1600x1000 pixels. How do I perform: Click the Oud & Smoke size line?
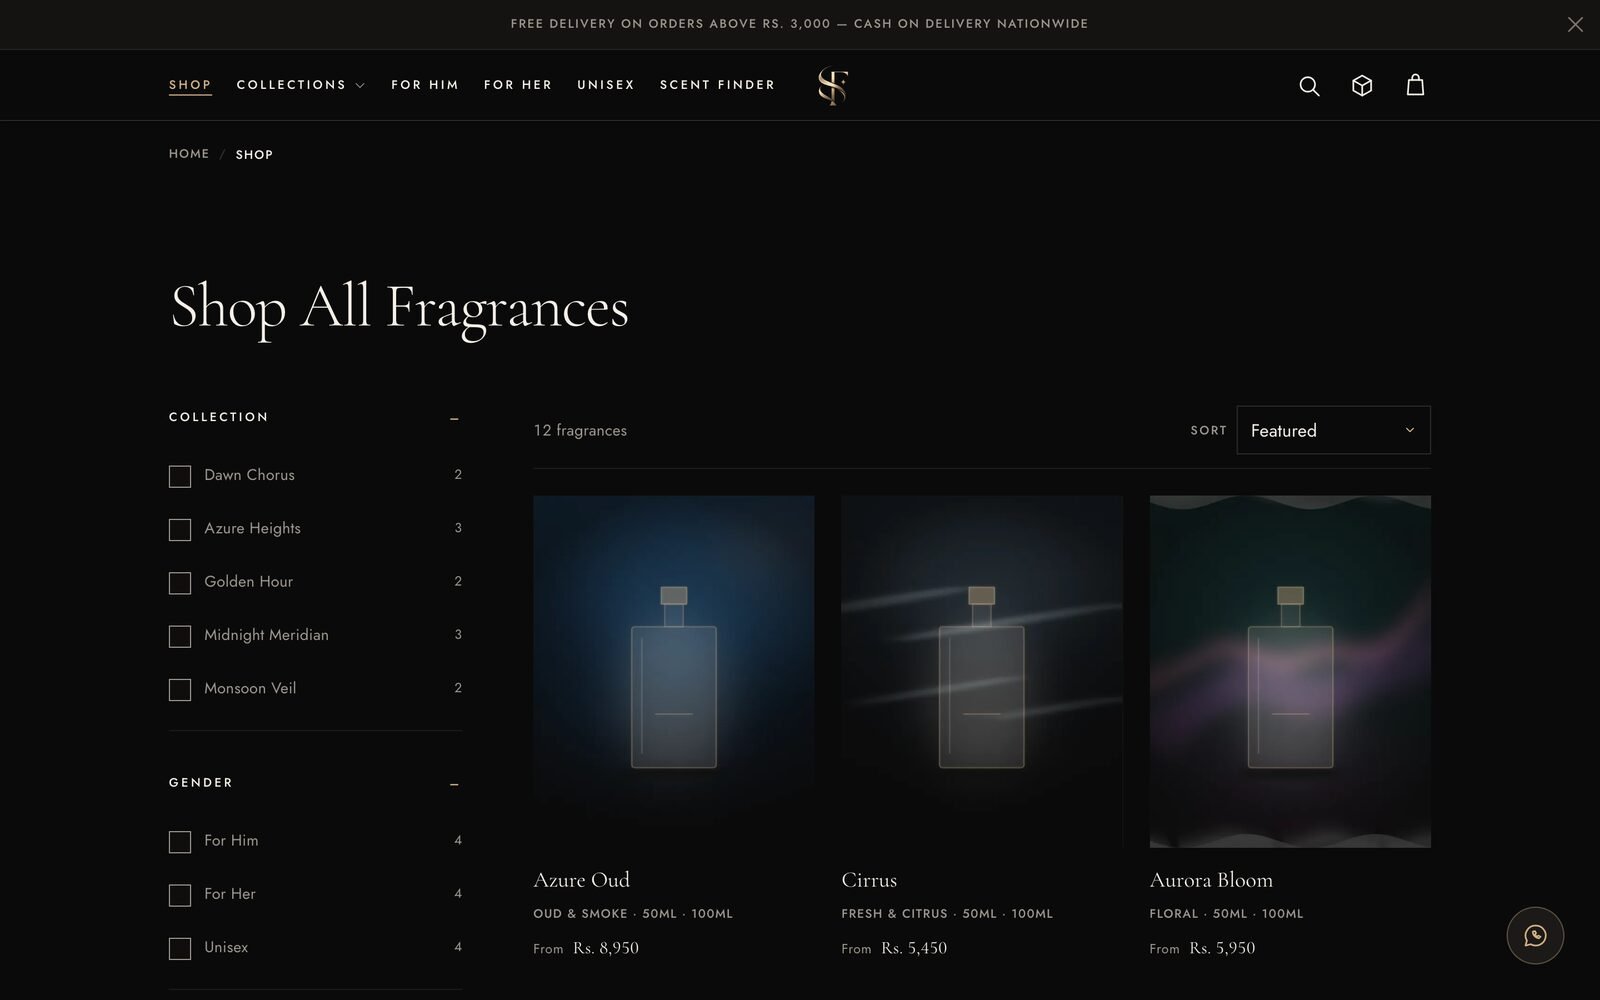click(x=633, y=914)
